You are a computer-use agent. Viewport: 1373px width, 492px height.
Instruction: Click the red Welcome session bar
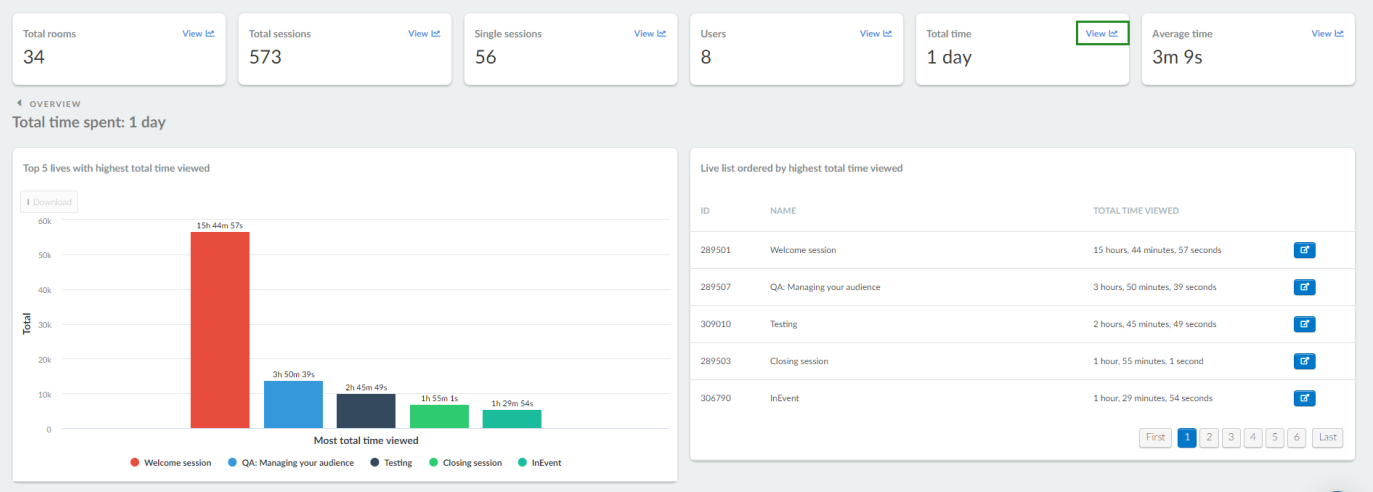[220, 330]
